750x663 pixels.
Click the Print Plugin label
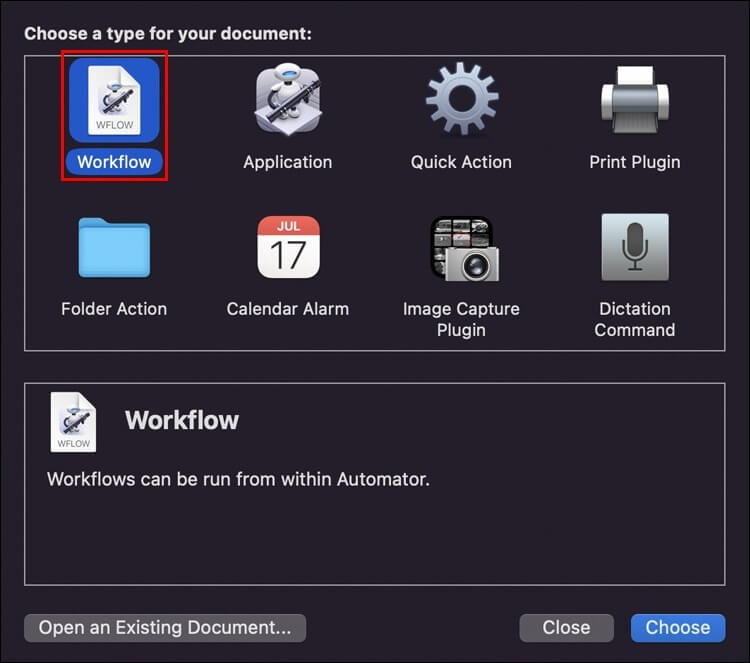tap(635, 162)
